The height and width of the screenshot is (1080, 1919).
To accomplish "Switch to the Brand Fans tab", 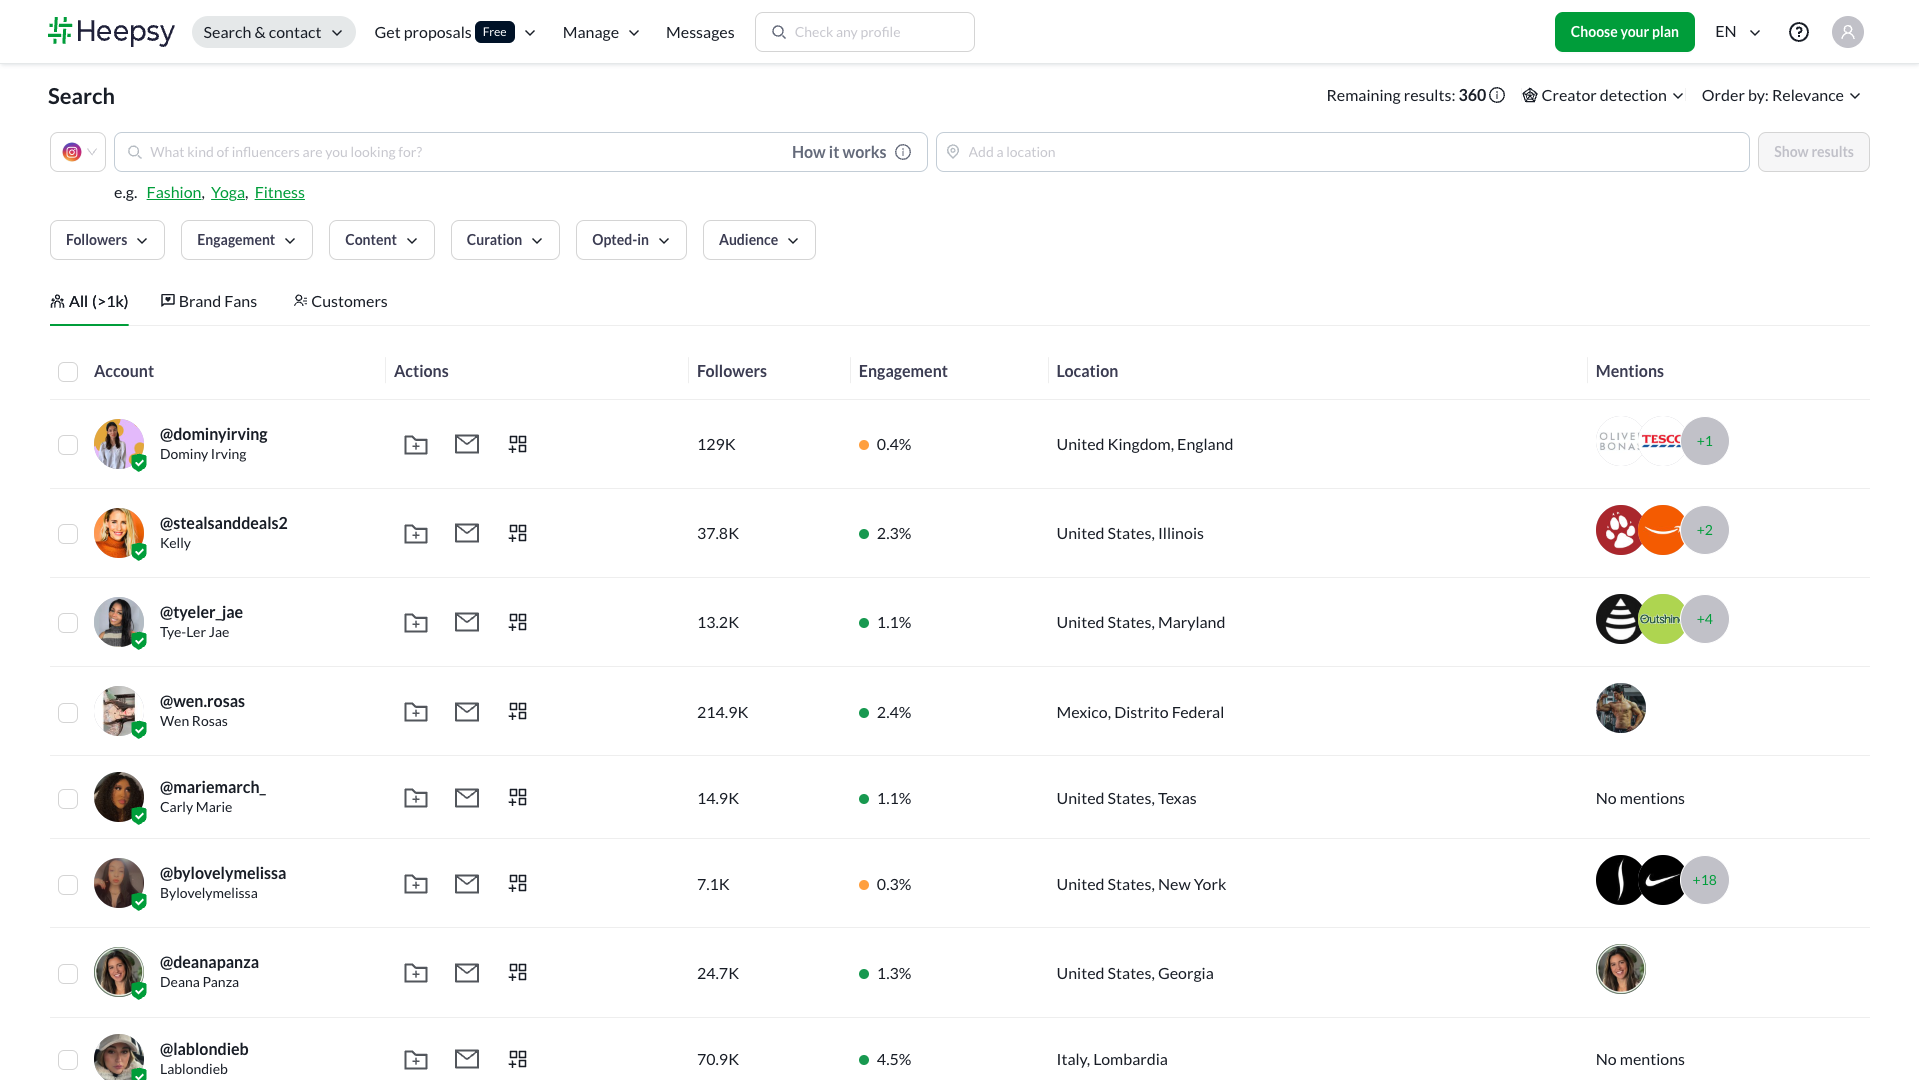I will tap(208, 302).
